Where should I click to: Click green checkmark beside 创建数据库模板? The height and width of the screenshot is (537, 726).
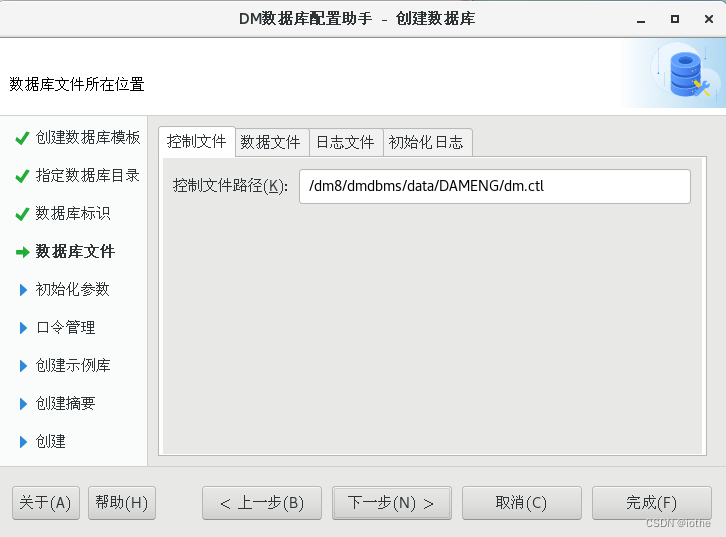click(x=22, y=138)
